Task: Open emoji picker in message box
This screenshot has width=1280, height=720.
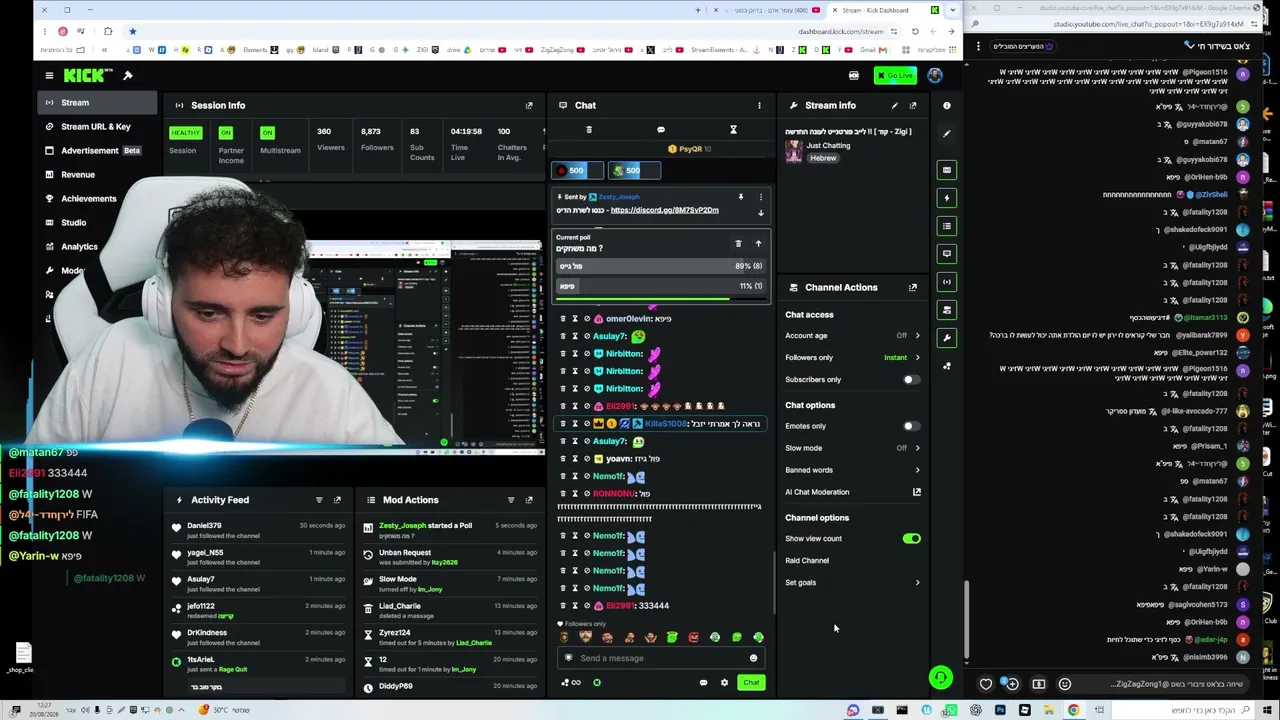Action: 753,658
